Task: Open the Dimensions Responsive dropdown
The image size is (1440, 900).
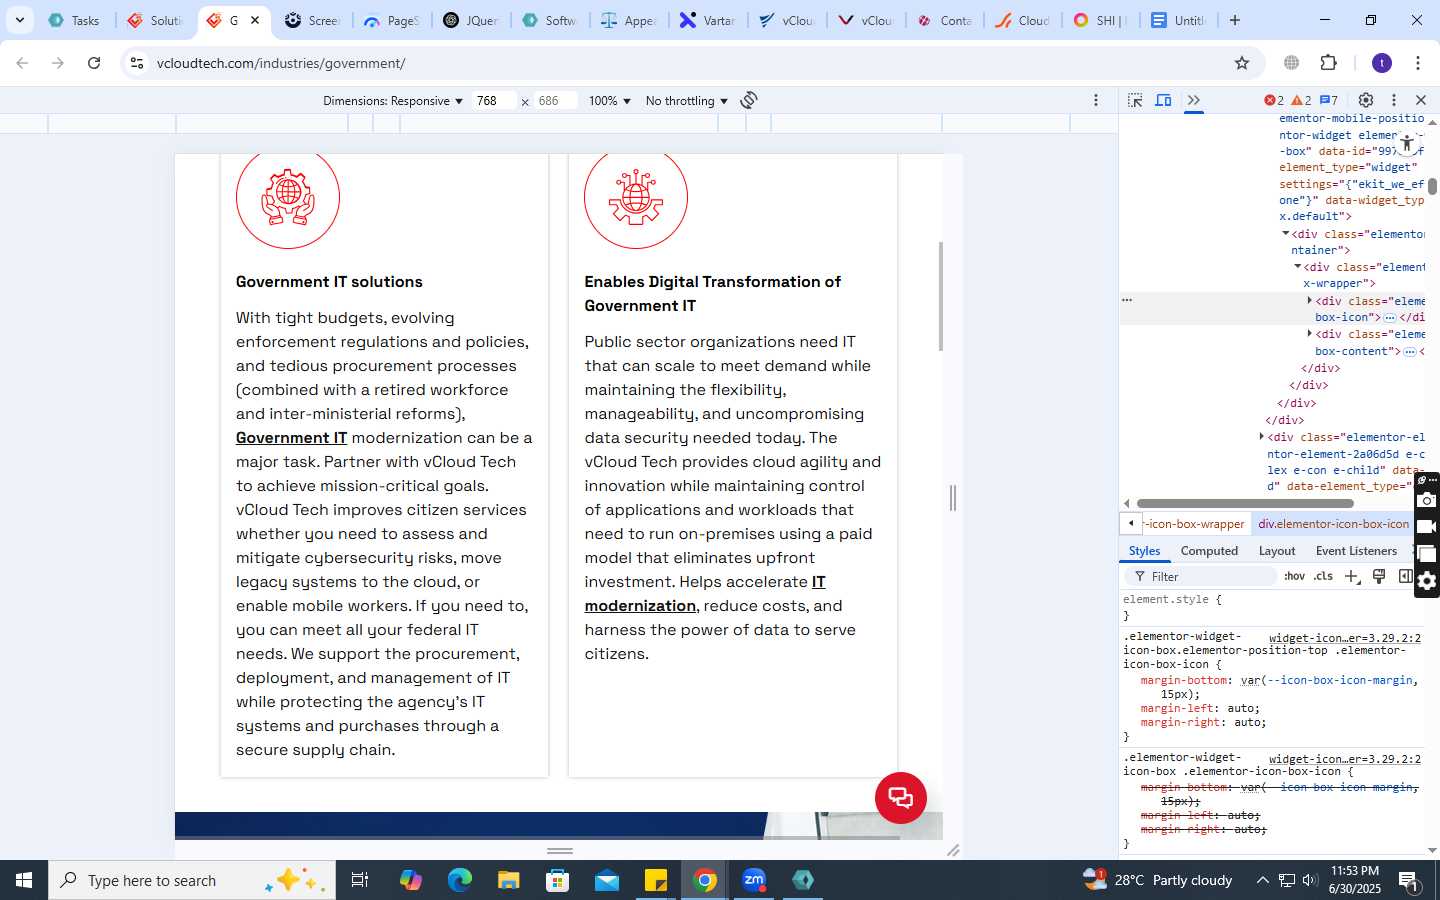Action: click(x=393, y=101)
